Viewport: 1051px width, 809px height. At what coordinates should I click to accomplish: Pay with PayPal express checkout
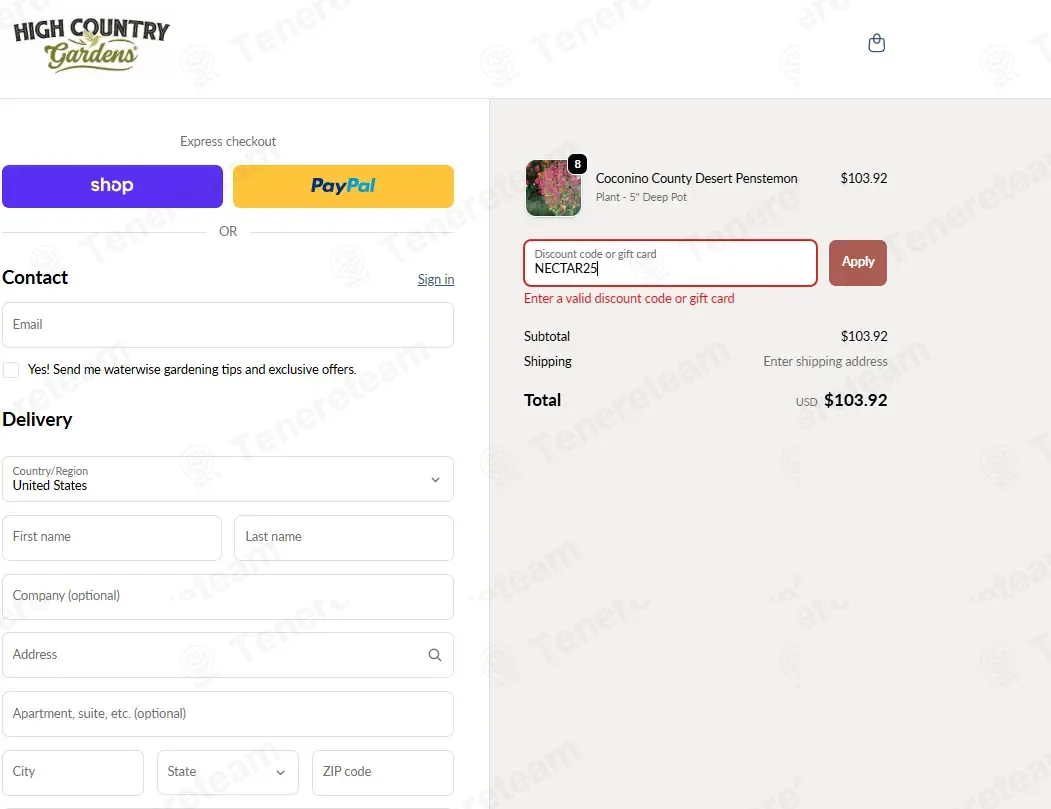pos(343,186)
